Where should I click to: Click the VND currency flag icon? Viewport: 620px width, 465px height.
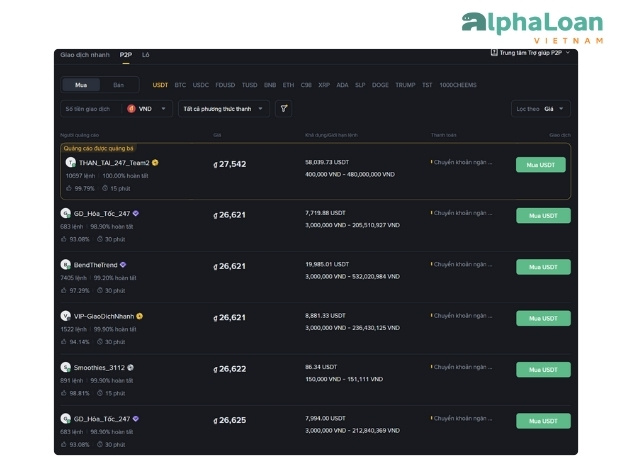point(131,108)
